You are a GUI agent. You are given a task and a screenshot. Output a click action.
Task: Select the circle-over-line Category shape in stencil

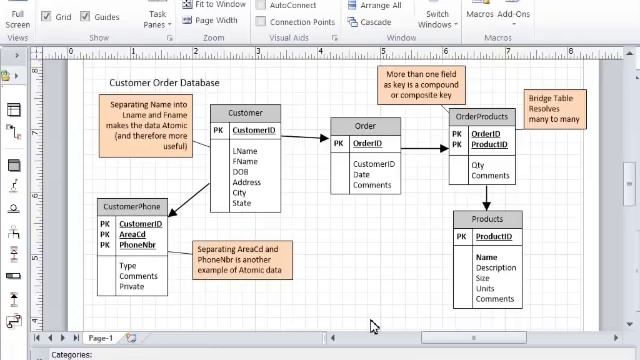pos(13,209)
